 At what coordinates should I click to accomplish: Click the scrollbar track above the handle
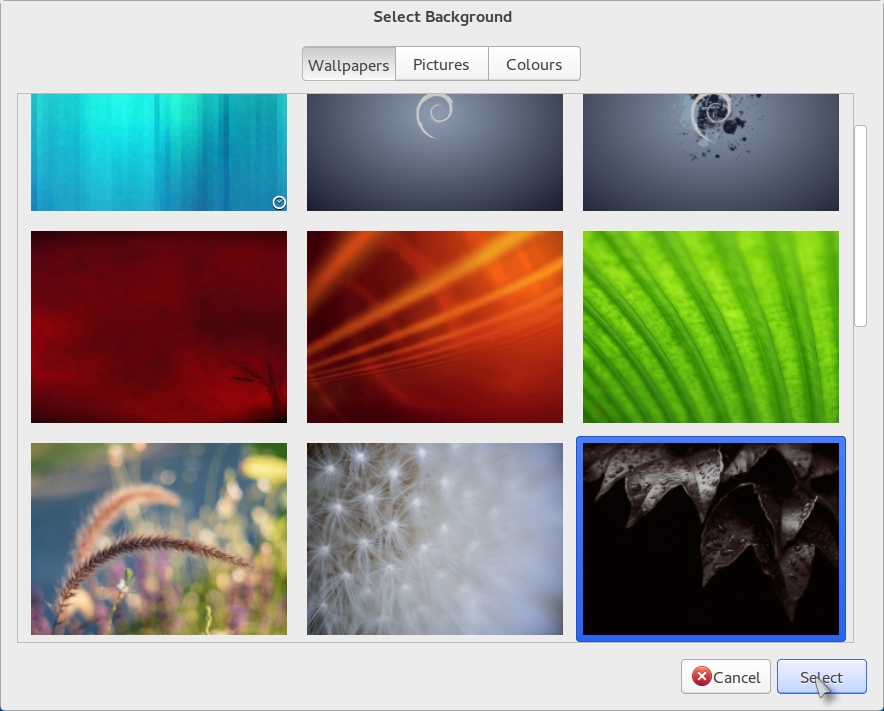[x=860, y=108]
